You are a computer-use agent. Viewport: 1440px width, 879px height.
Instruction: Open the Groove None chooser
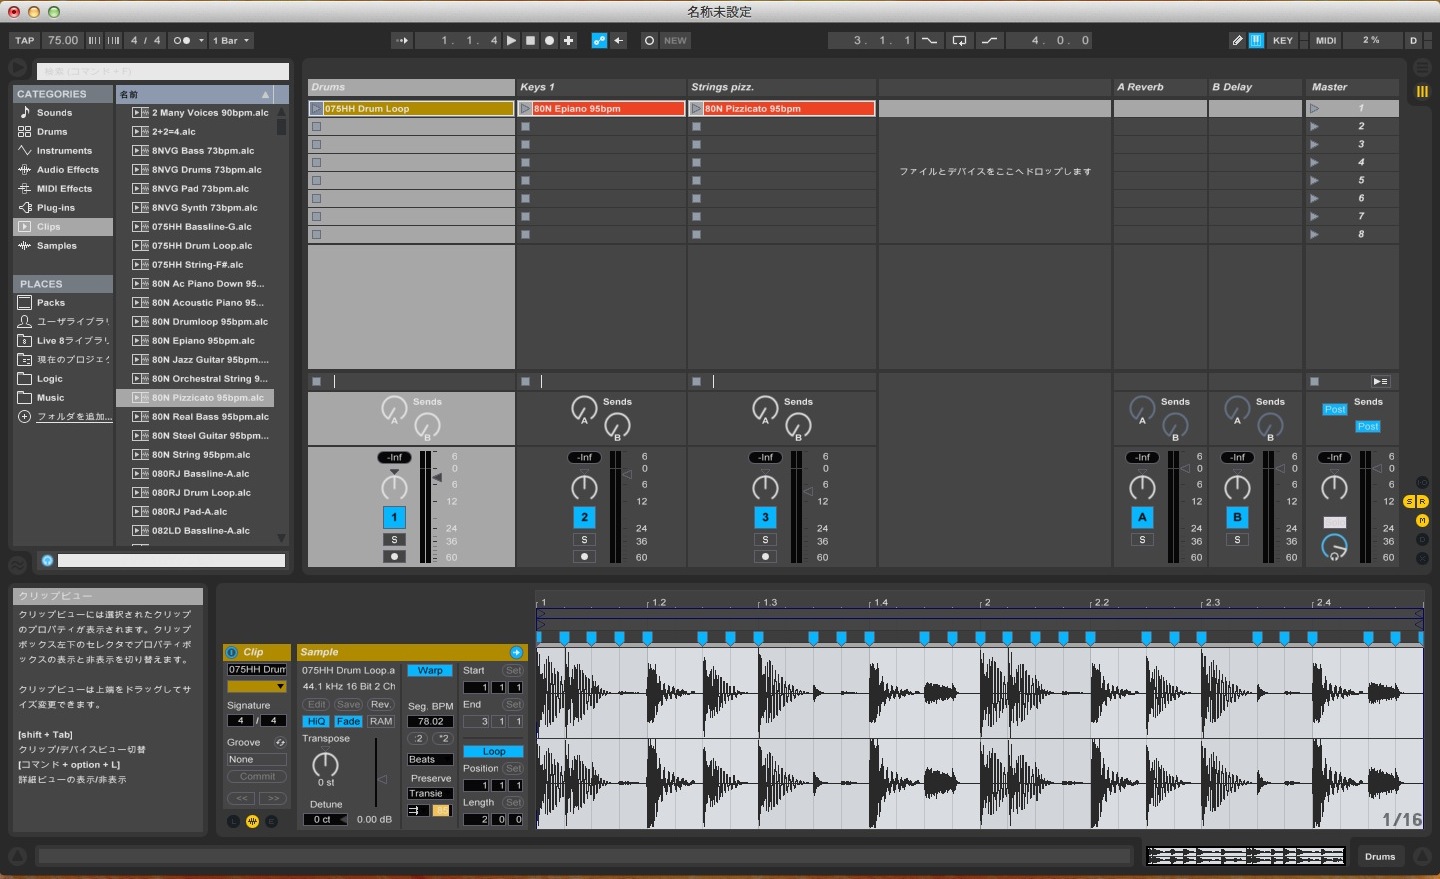tap(257, 760)
